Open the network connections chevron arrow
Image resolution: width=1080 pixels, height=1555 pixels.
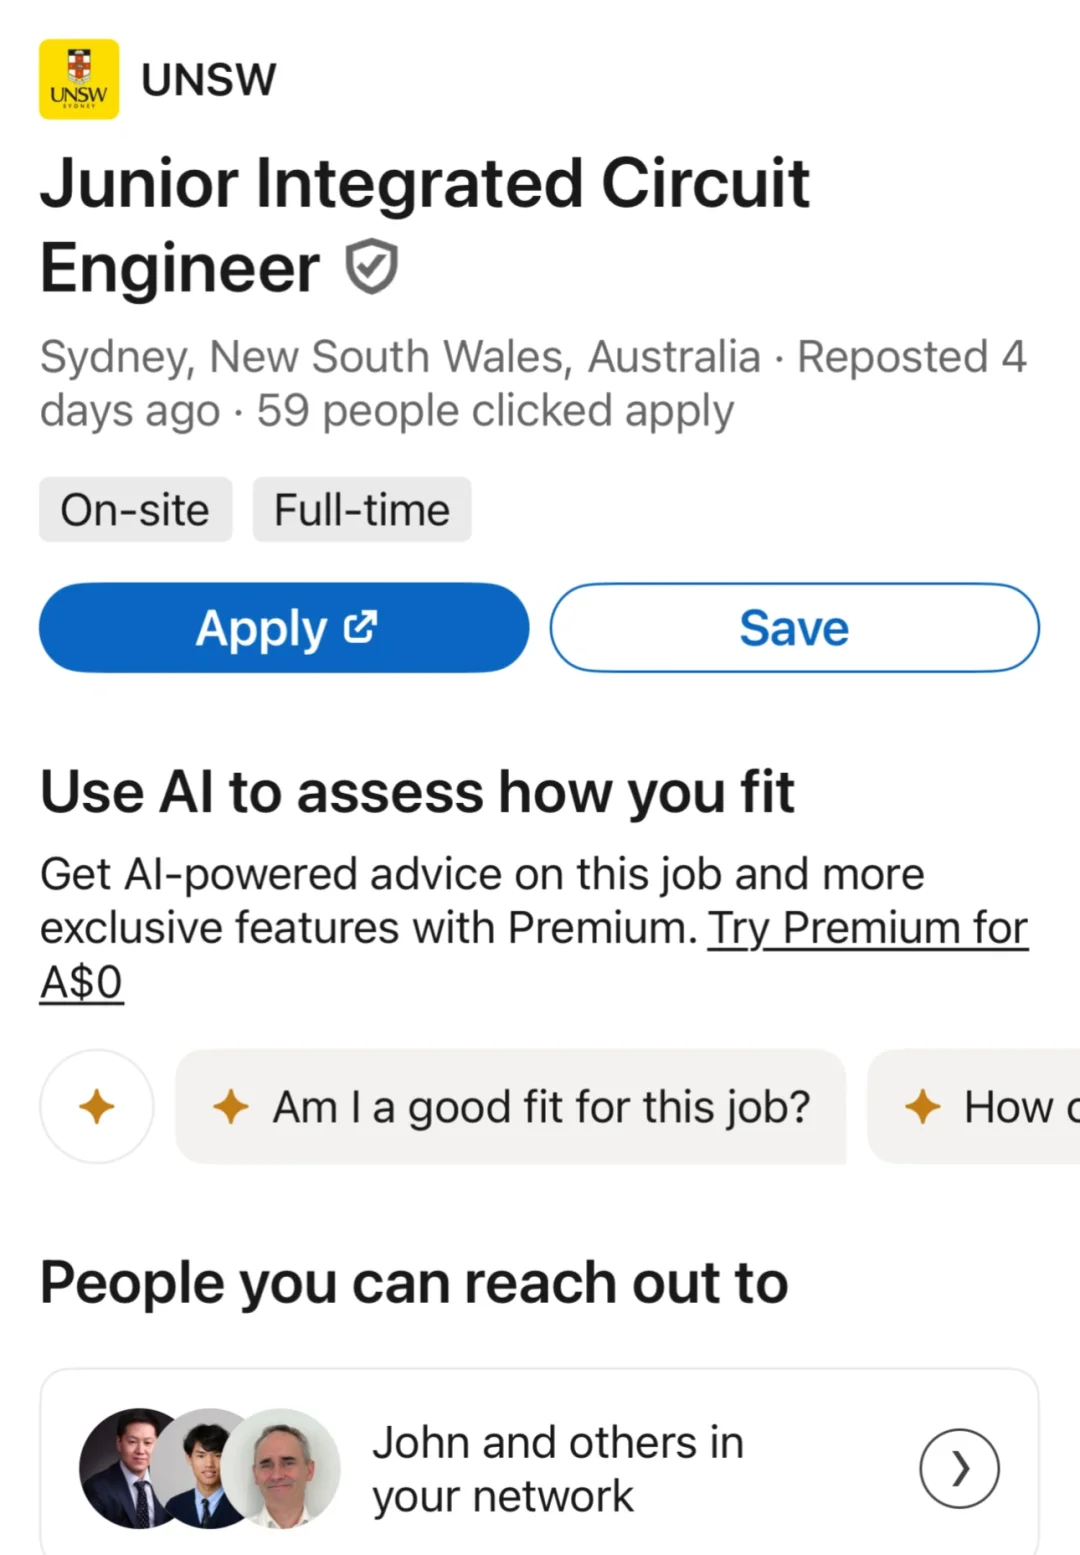tap(959, 1468)
